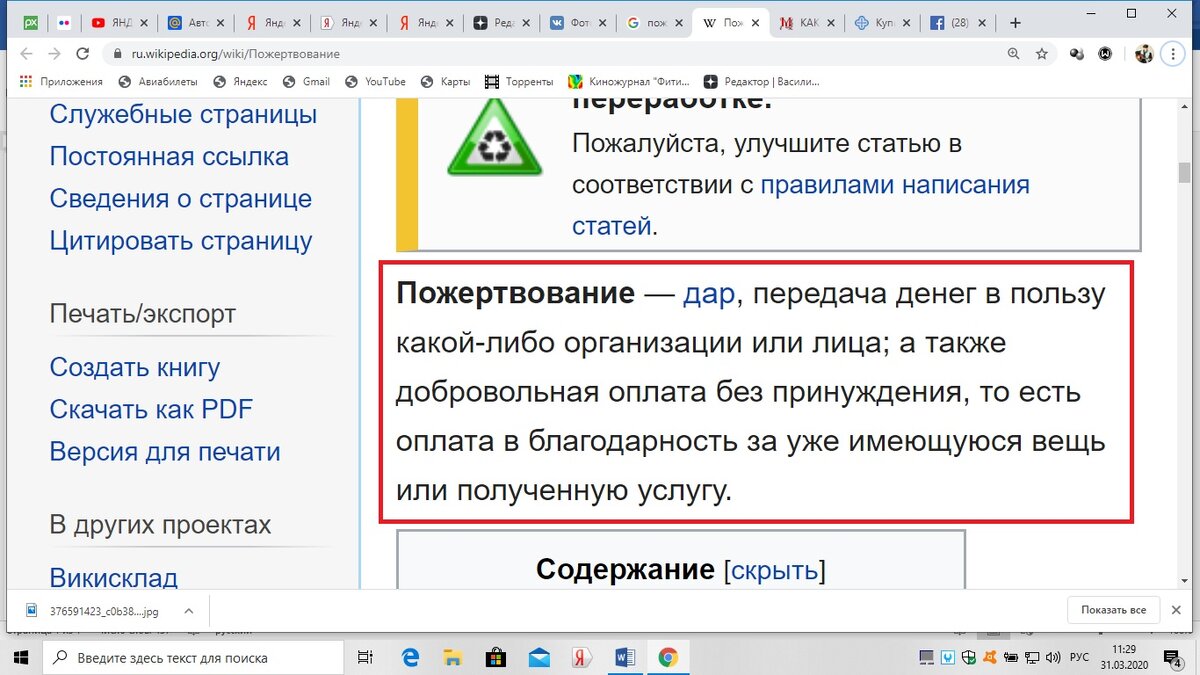Open the Avast antivirus tray icon
Viewport: 1200px width, 675px height.
990,657
